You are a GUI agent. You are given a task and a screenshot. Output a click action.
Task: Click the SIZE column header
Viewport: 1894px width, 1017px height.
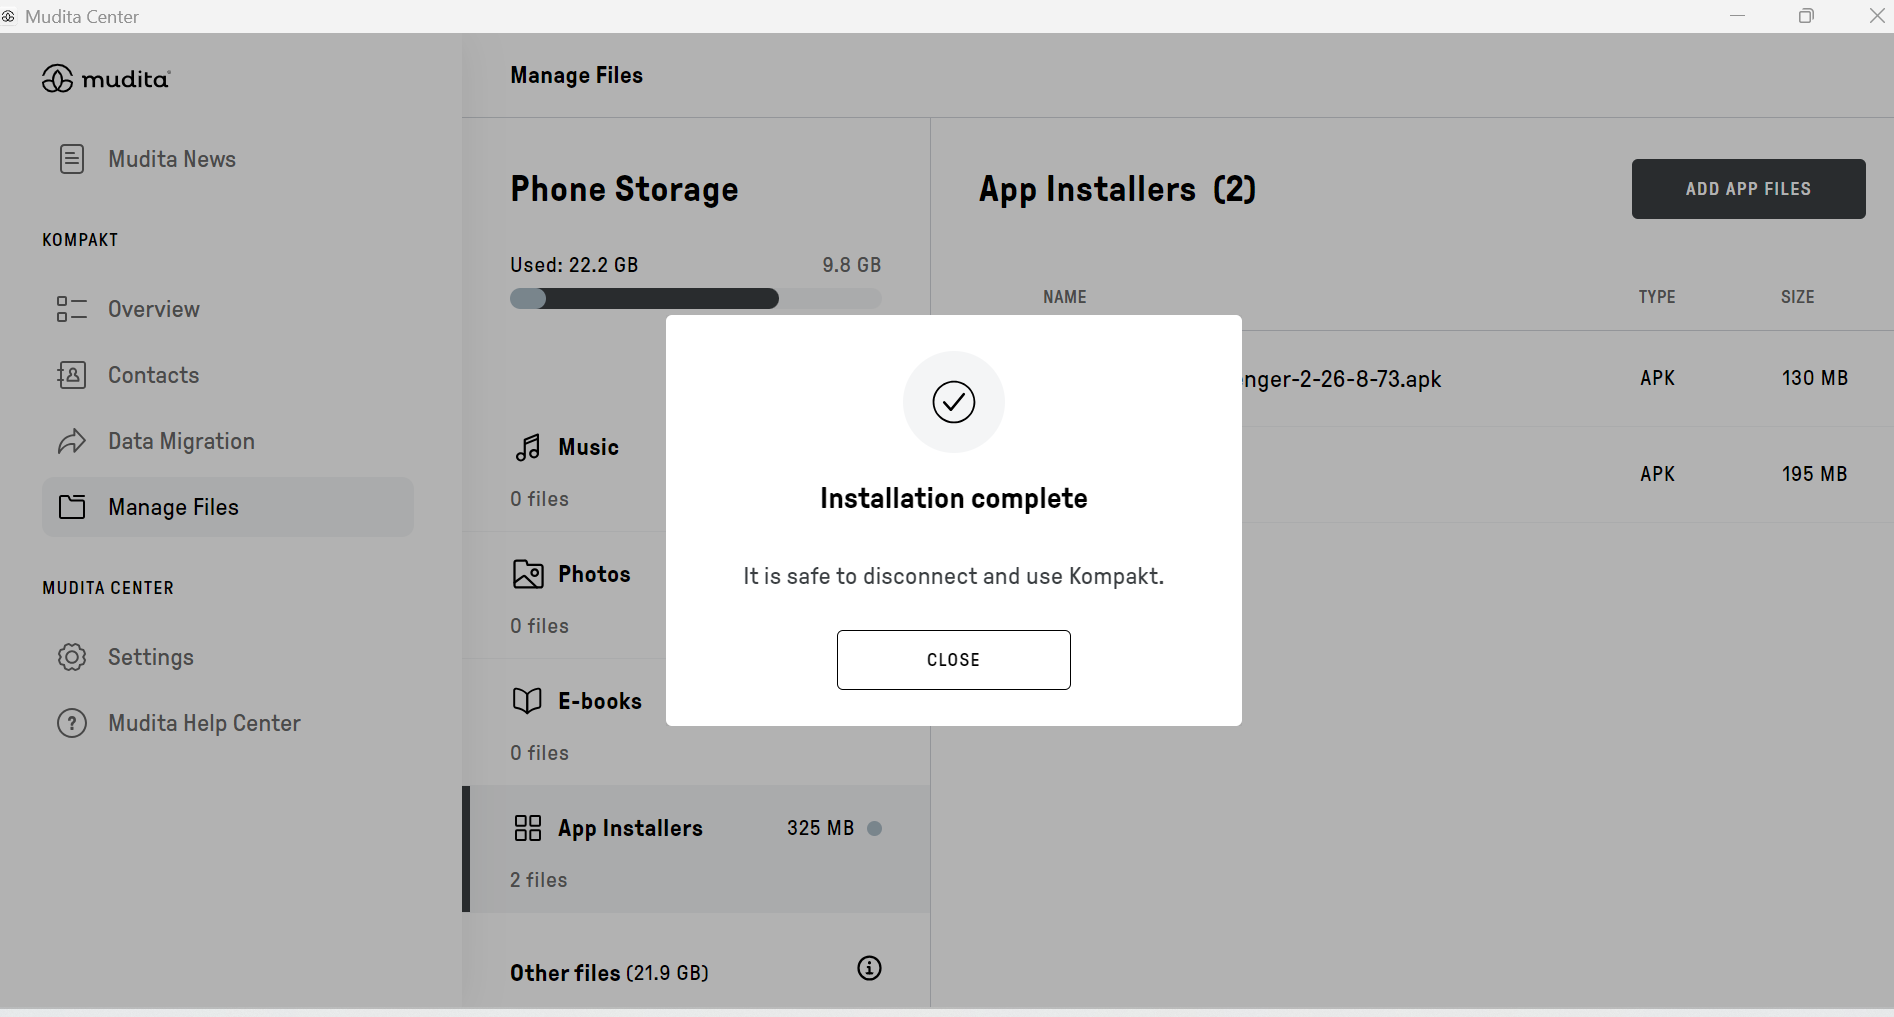pyautogui.click(x=1798, y=297)
